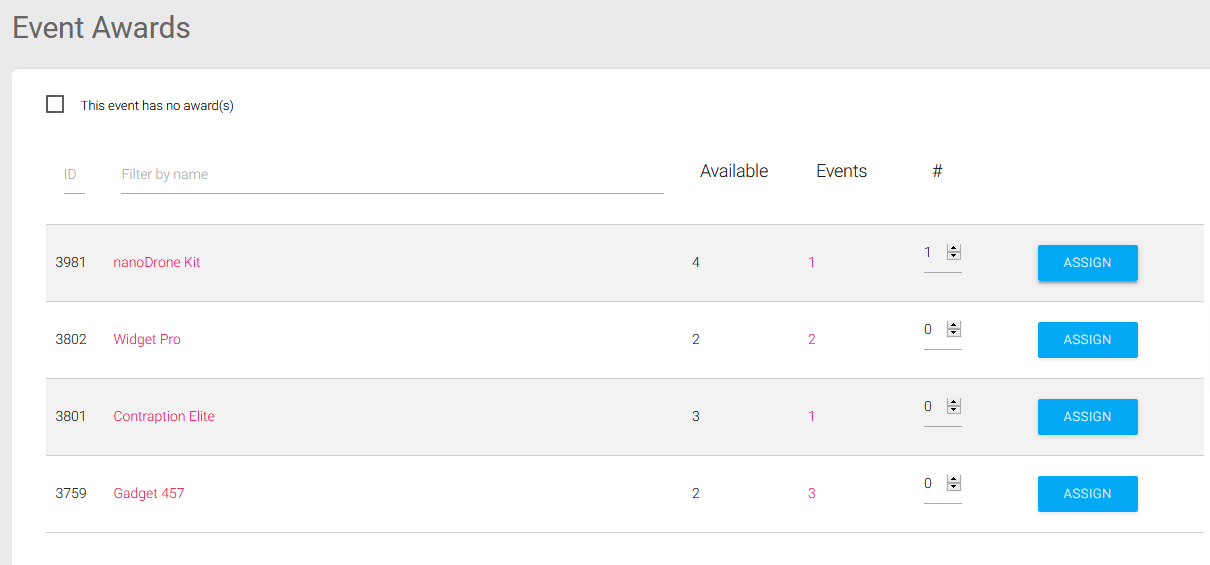The width and height of the screenshot is (1210, 565).
Task: Open the Widget Pro link
Action: 147,339
